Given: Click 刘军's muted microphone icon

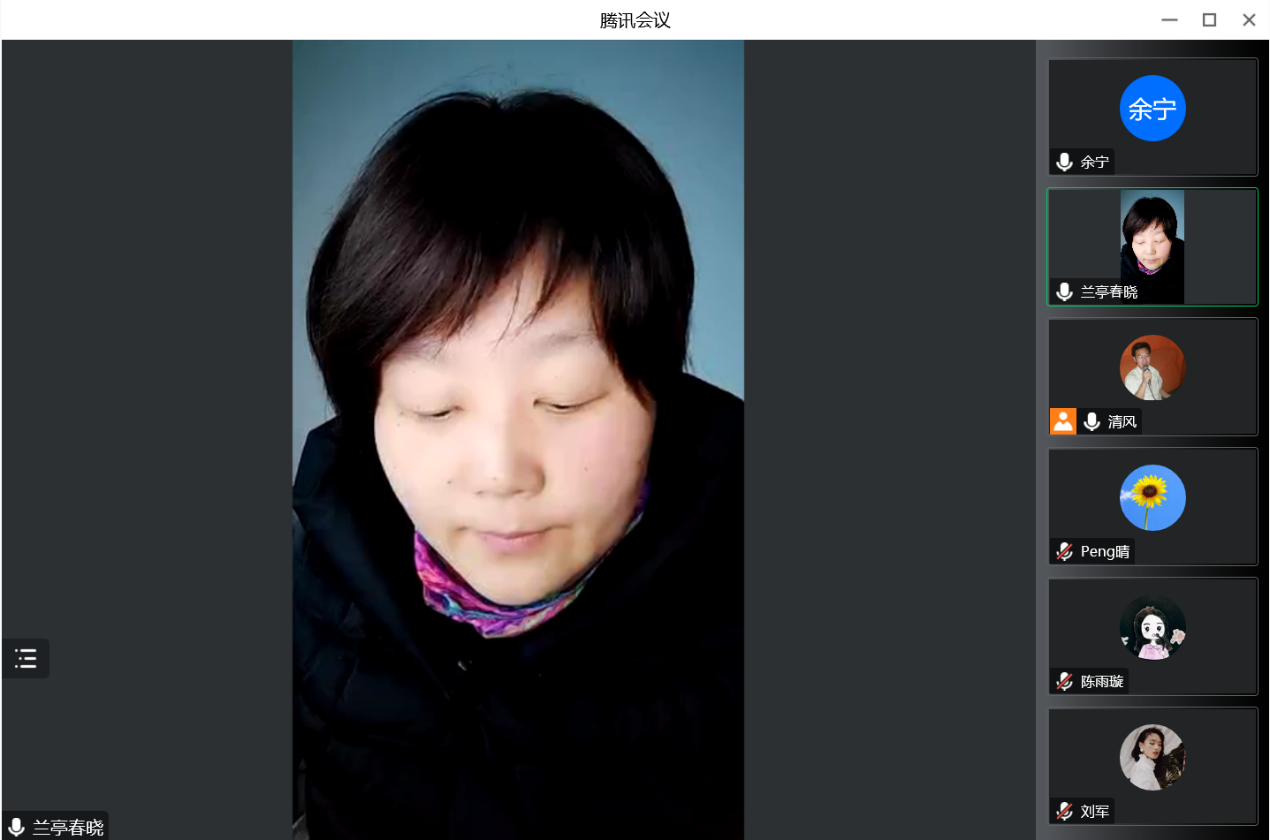Looking at the screenshot, I should pos(1064,812).
